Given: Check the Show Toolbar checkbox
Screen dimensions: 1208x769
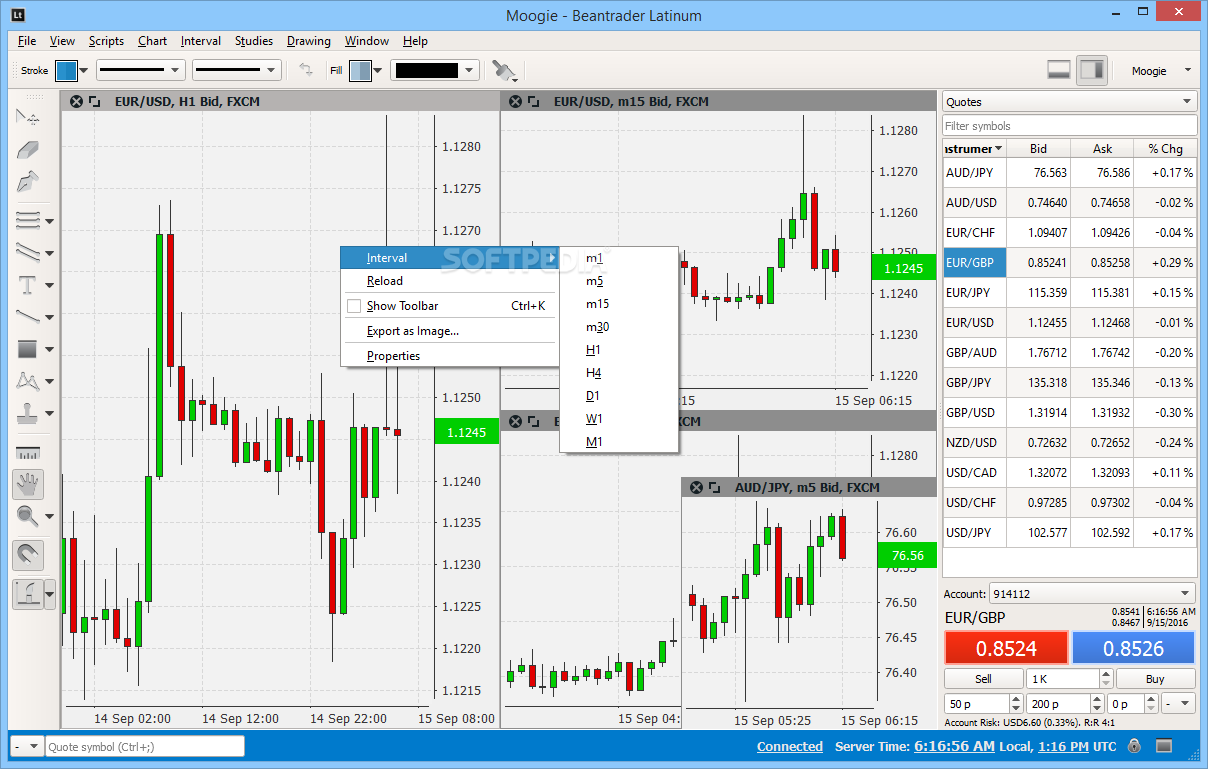Looking at the screenshot, I should click(x=354, y=306).
